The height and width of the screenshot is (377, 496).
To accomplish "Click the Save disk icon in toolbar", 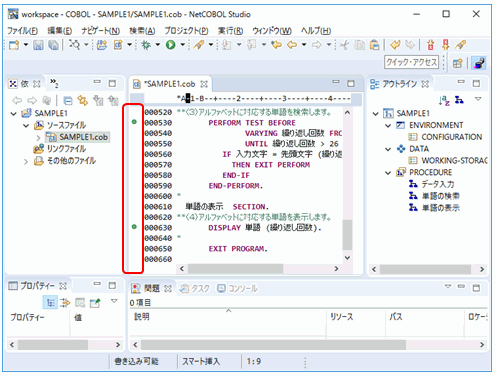I will pyautogui.click(x=38, y=45).
